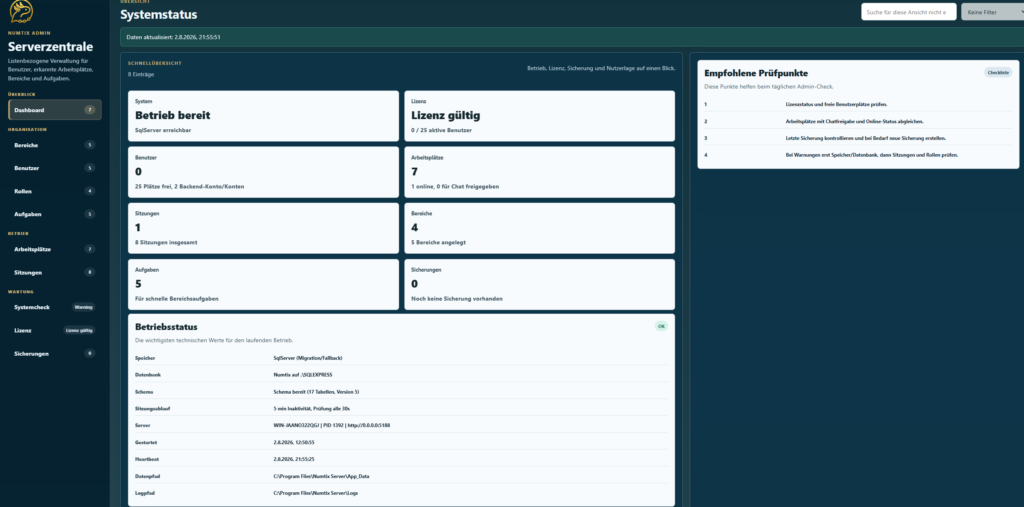The height and width of the screenshot is (507, 1024).
Task: Click the Betriebsstatus section heading
Action: [167, 327]
